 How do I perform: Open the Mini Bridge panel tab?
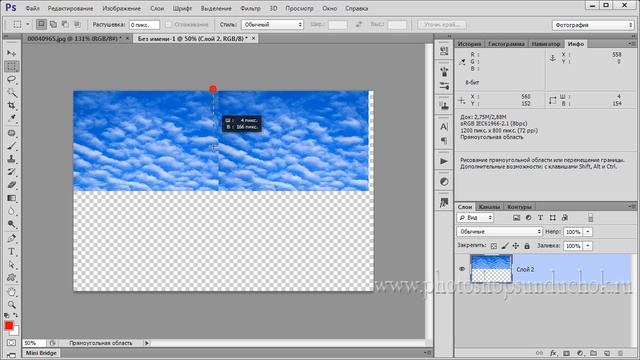pyautogui.click(x=41, y=353)
